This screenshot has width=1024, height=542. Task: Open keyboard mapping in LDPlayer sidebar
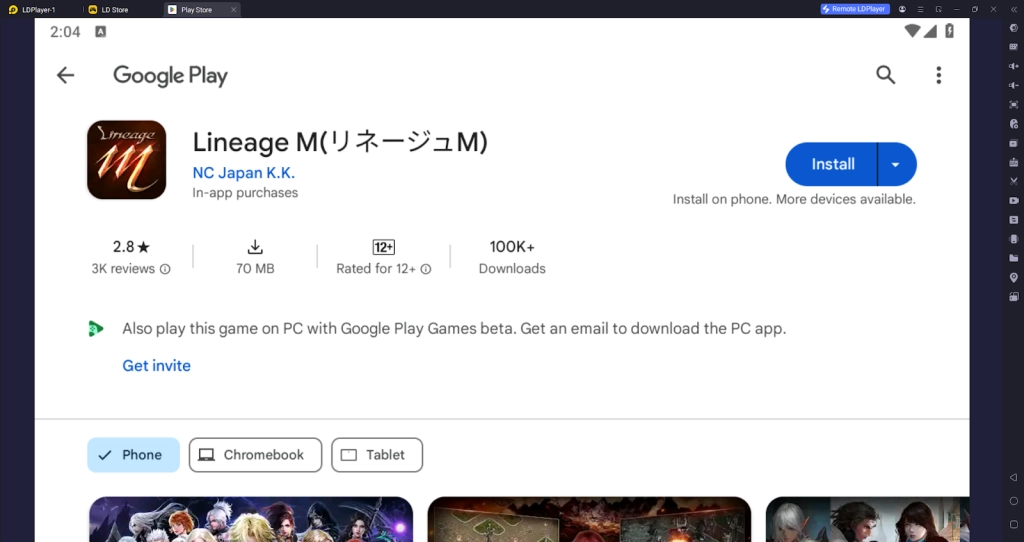1014,47
